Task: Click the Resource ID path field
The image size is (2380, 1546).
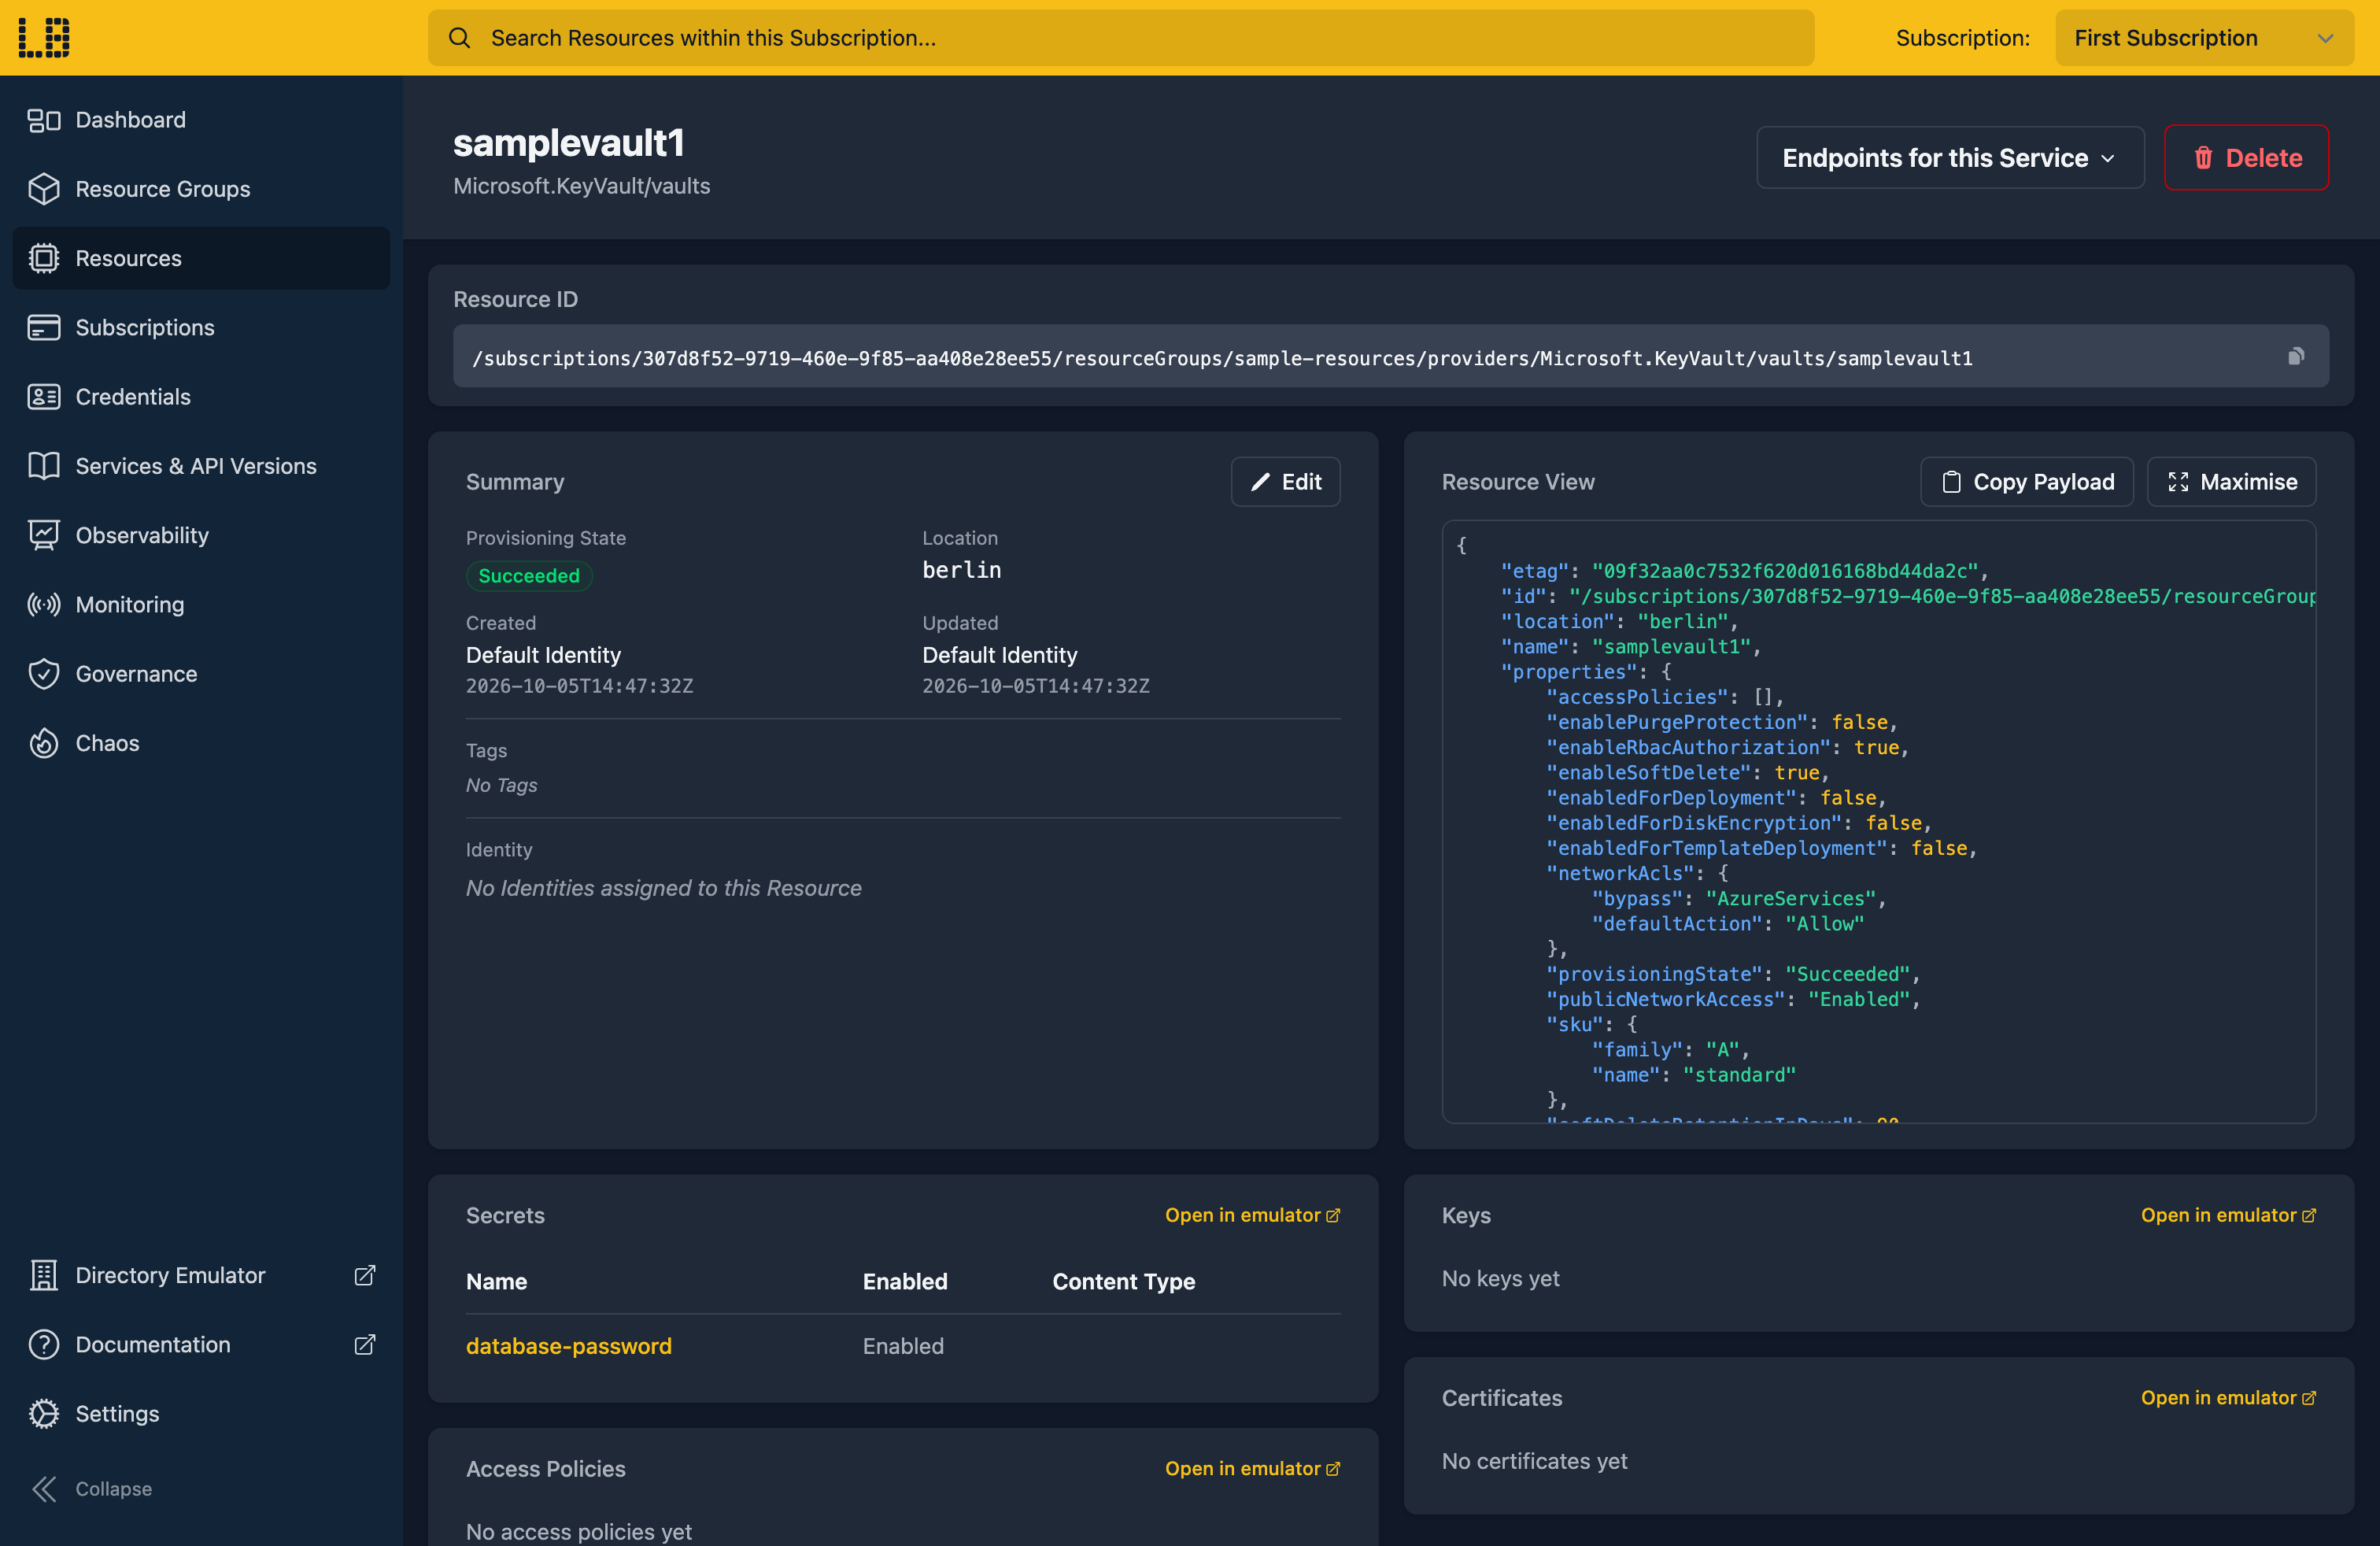Action: [x=1390, y=356]
